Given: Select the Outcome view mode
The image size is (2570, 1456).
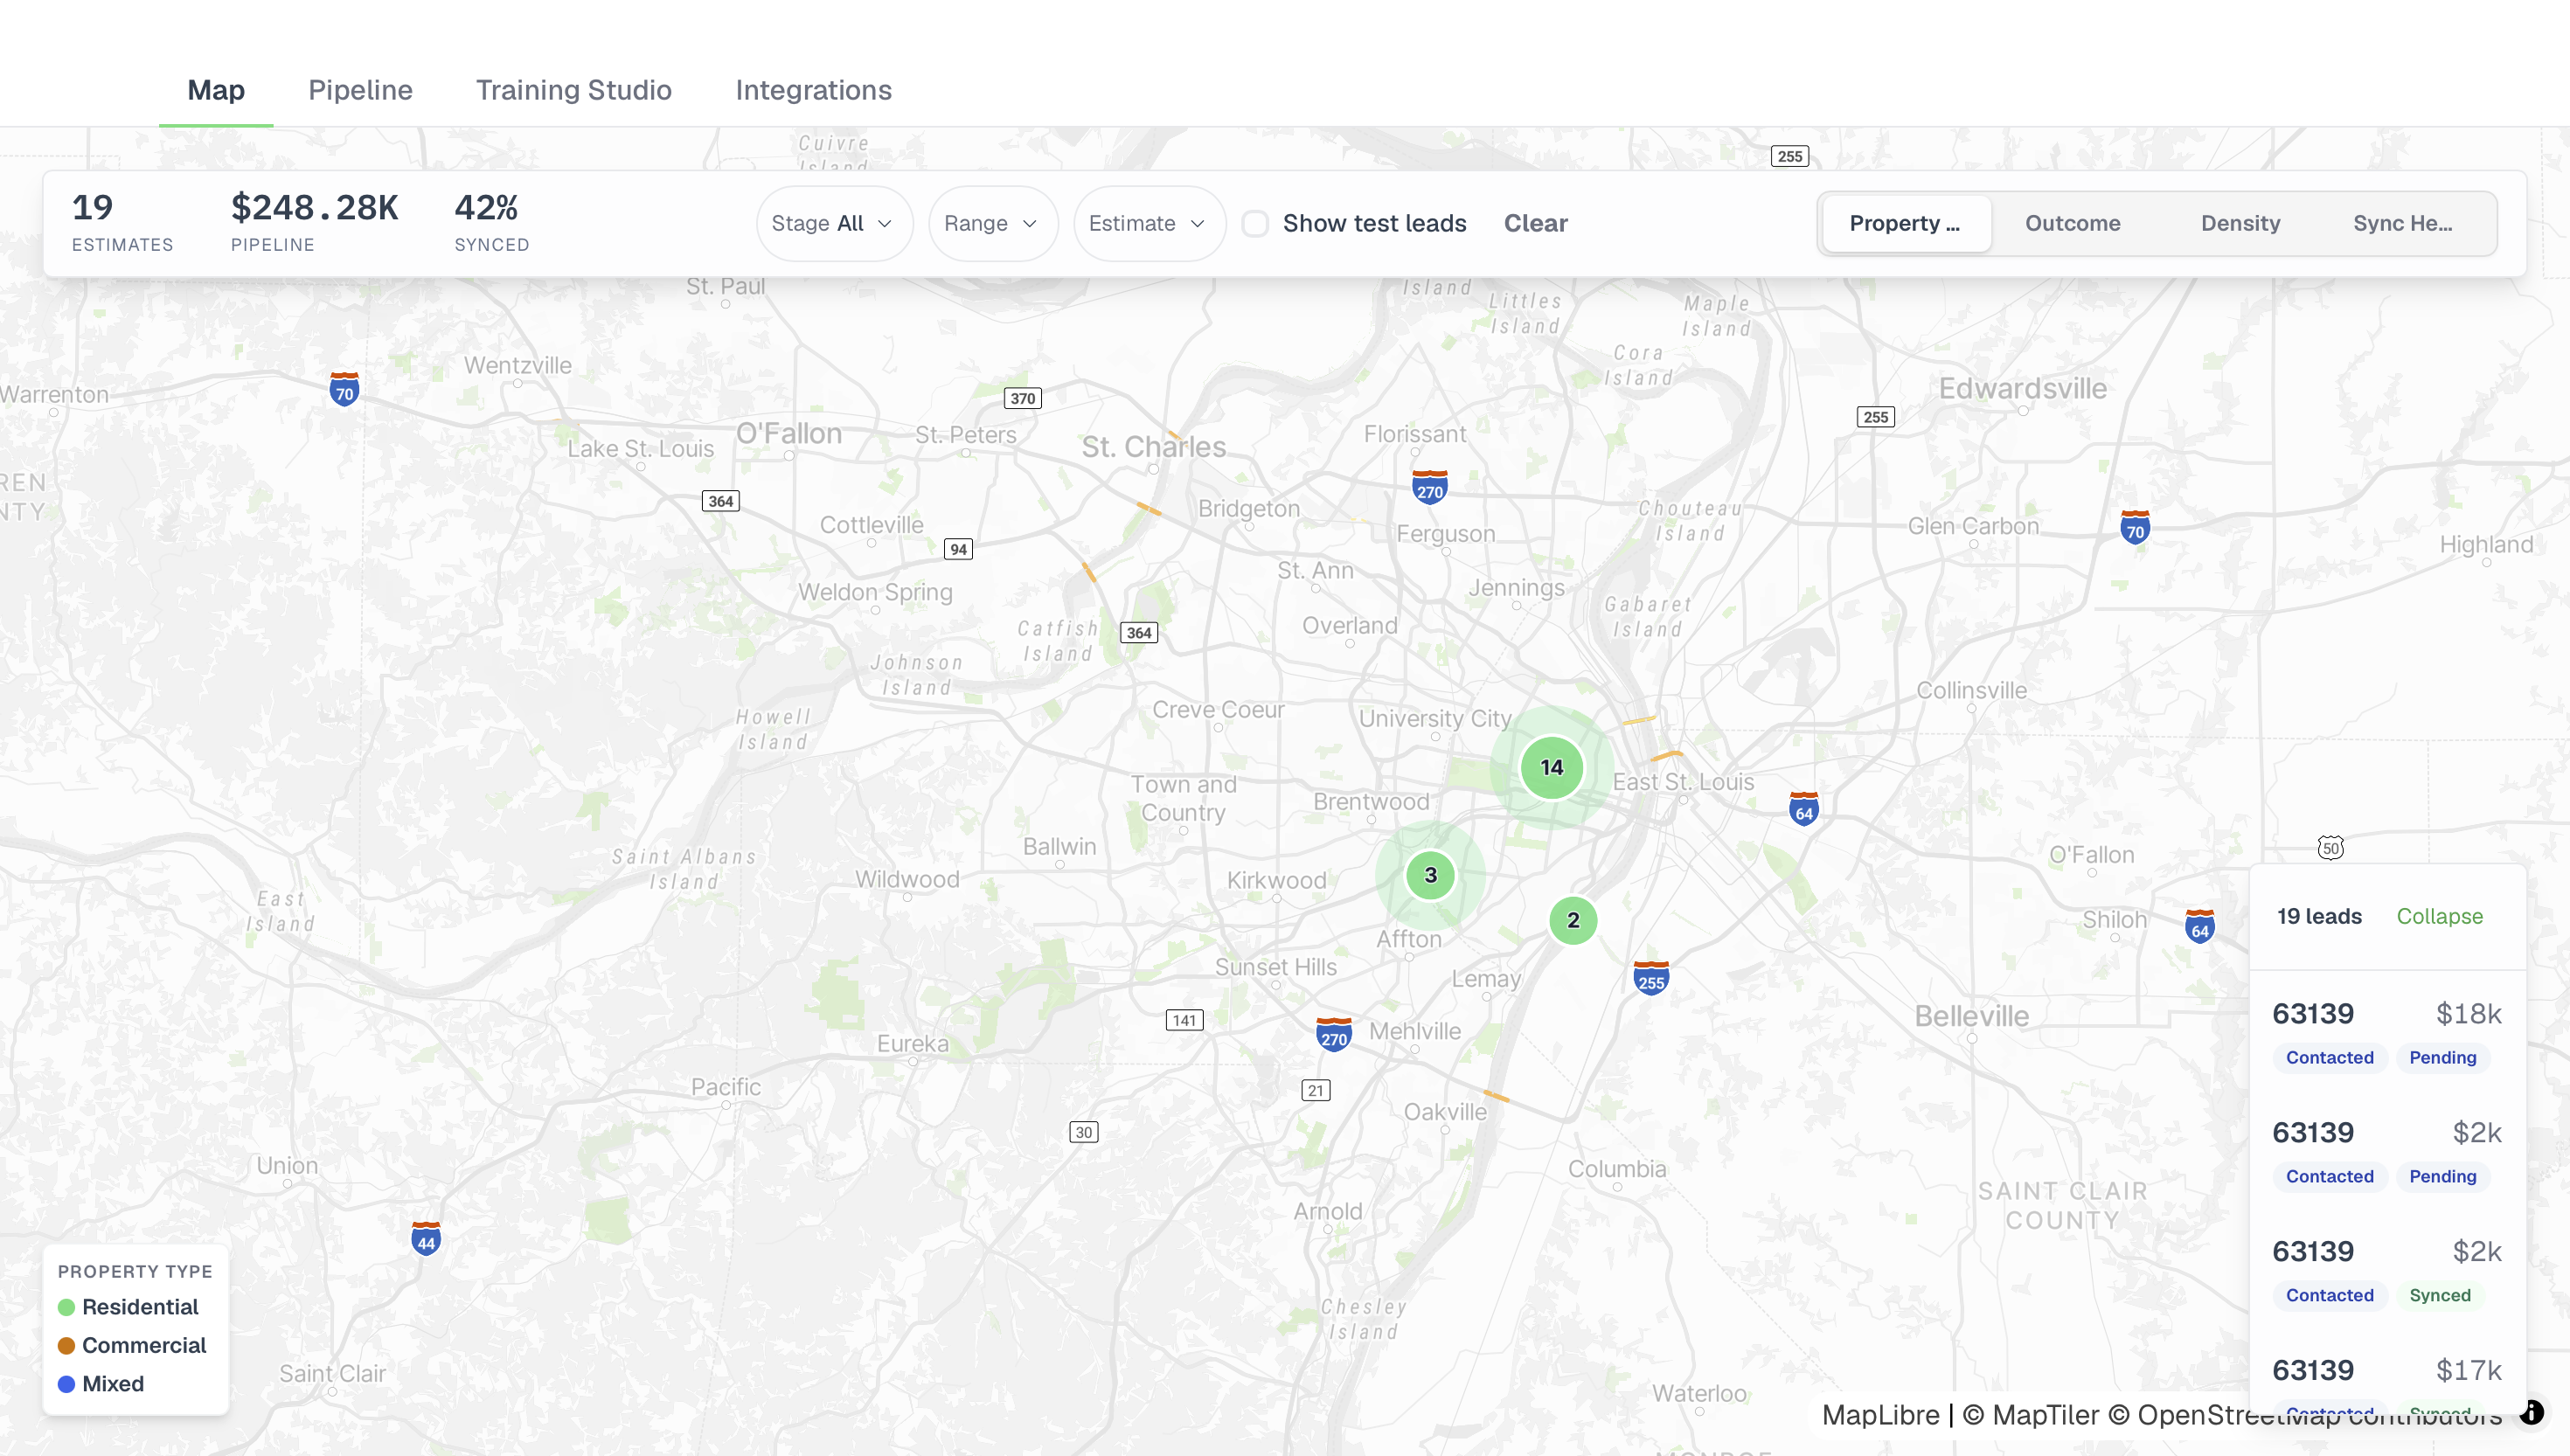Looking at the screenshot, I should pyautogui.click(x=2072, y=223).
